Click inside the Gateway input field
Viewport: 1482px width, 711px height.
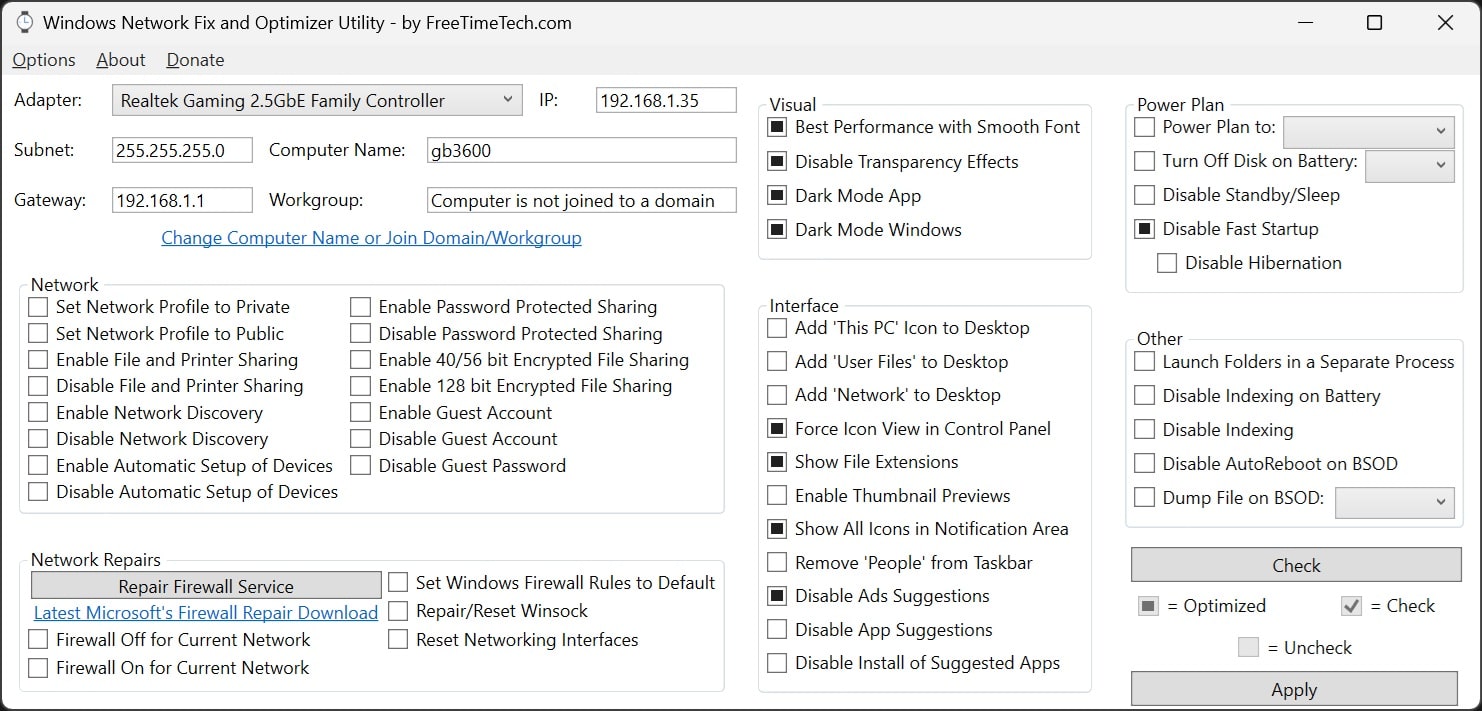pos(180,199)
